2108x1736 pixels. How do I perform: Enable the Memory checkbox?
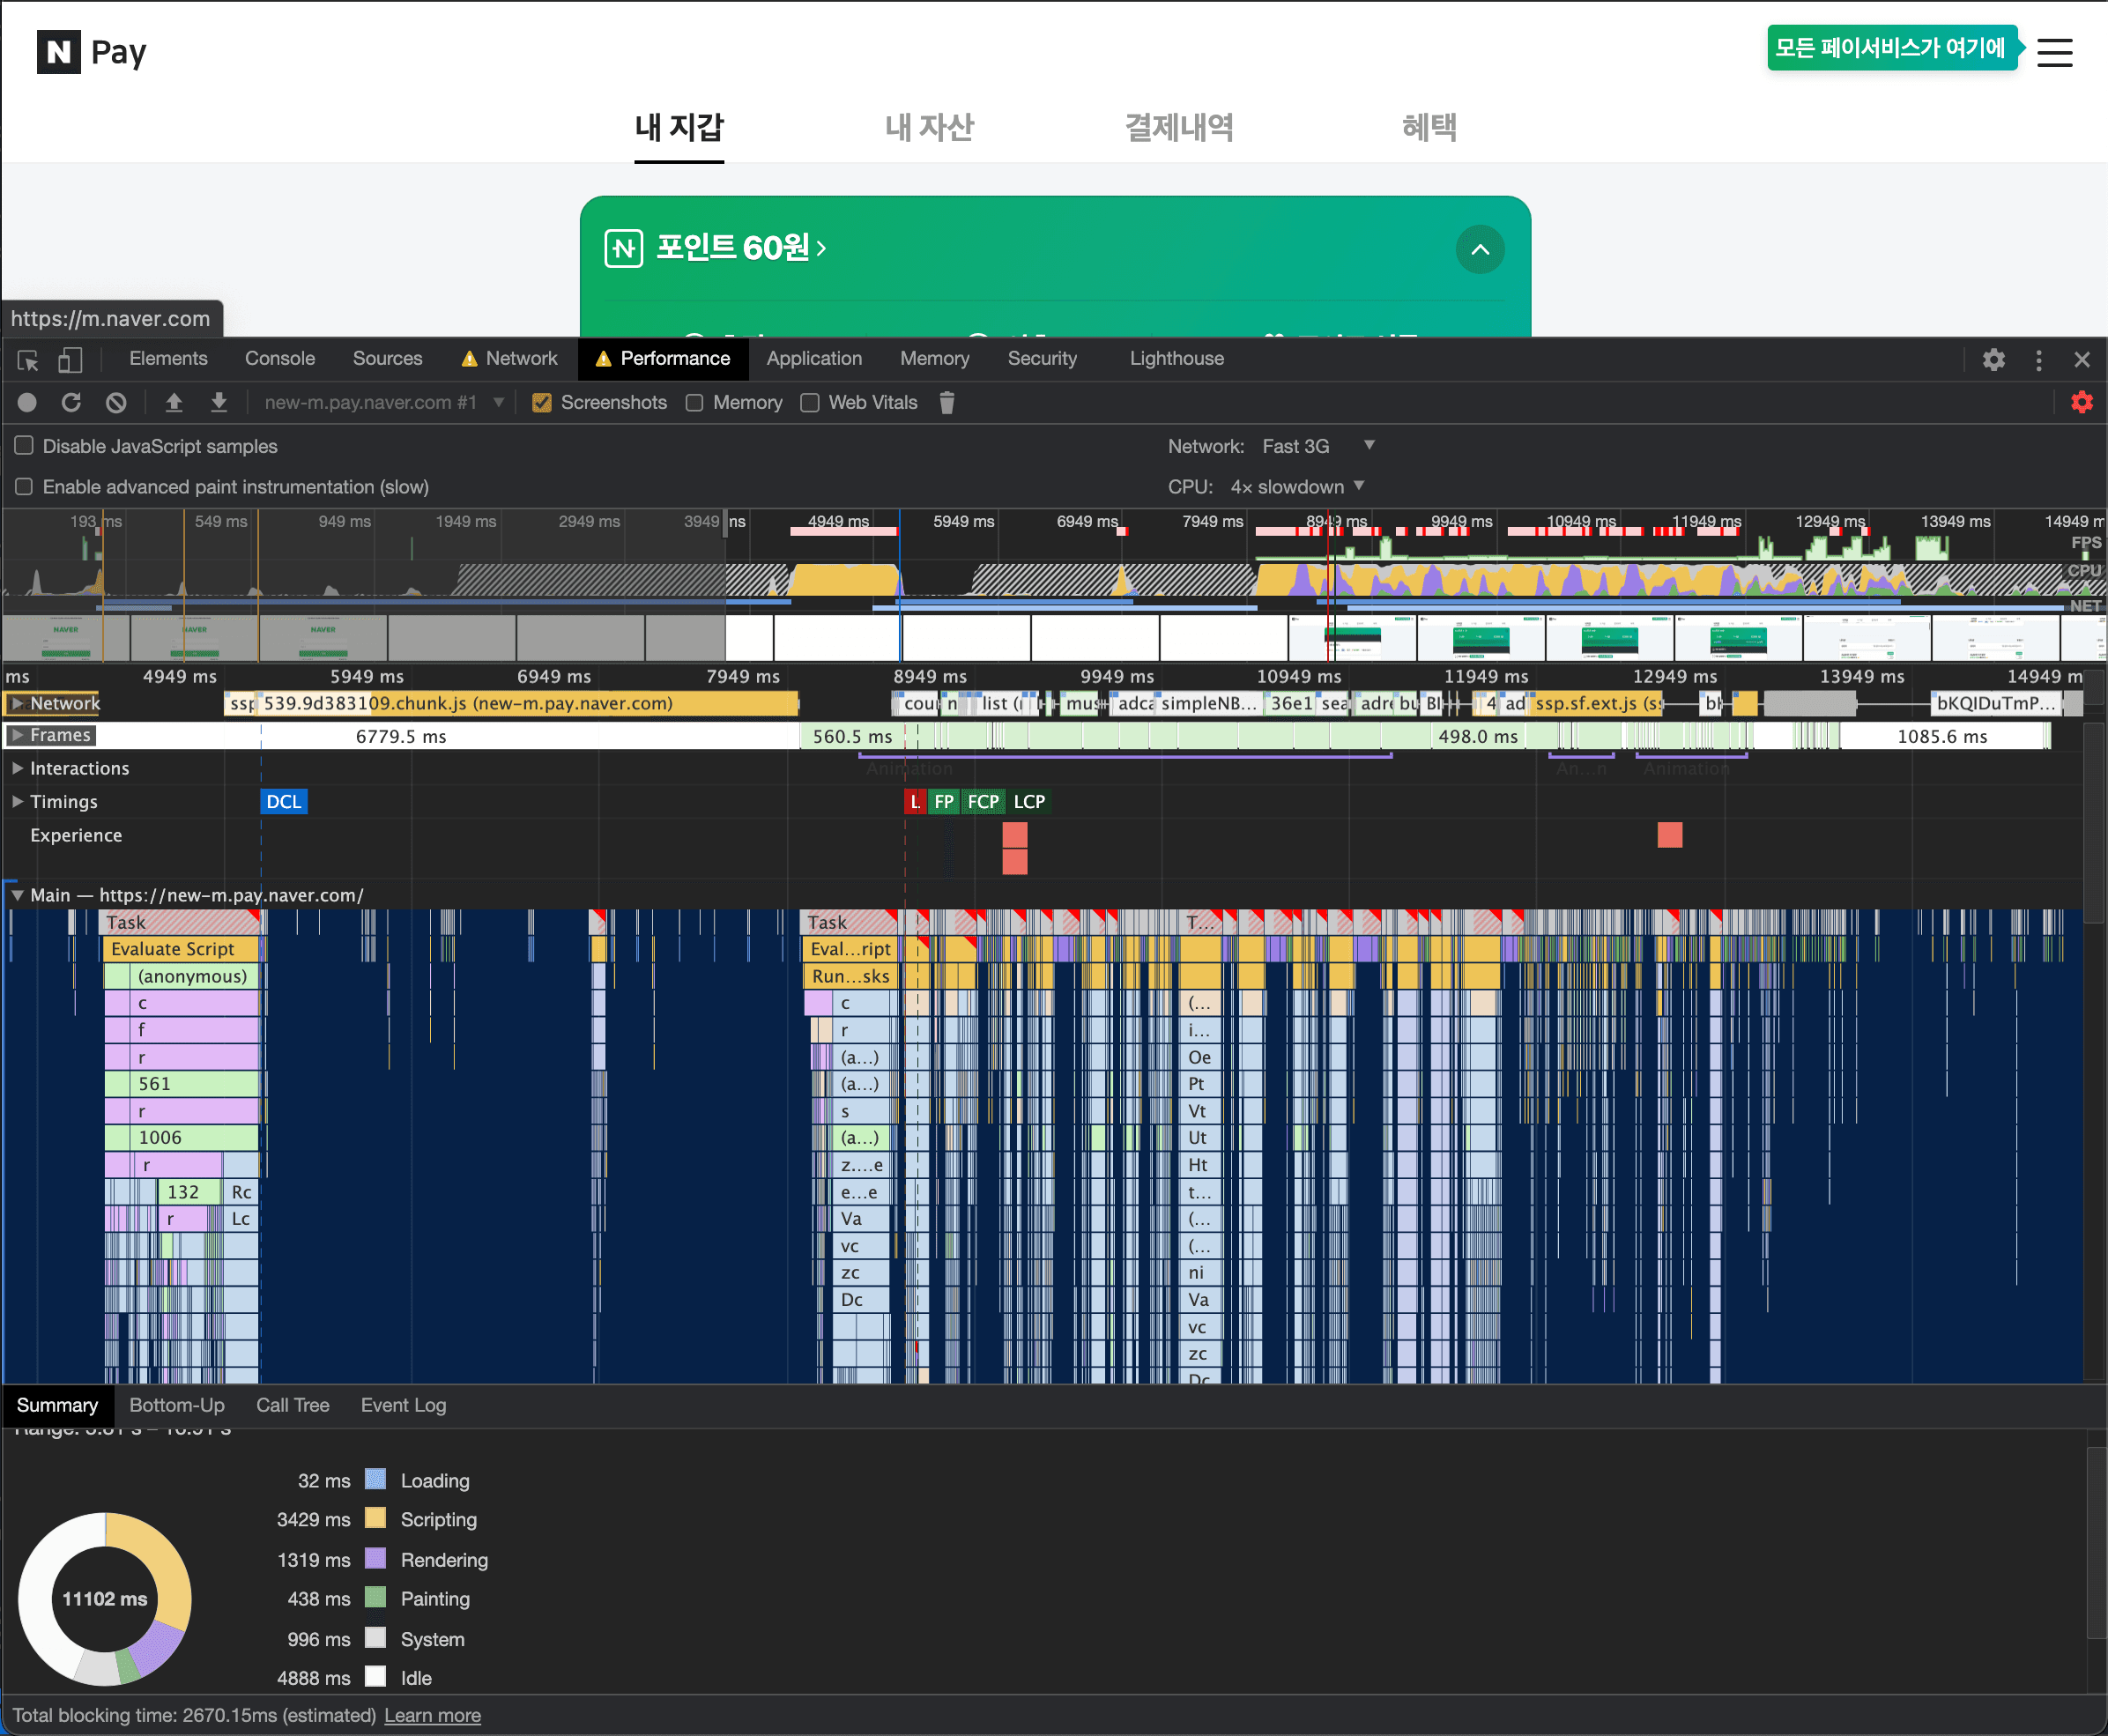(694, 402)
